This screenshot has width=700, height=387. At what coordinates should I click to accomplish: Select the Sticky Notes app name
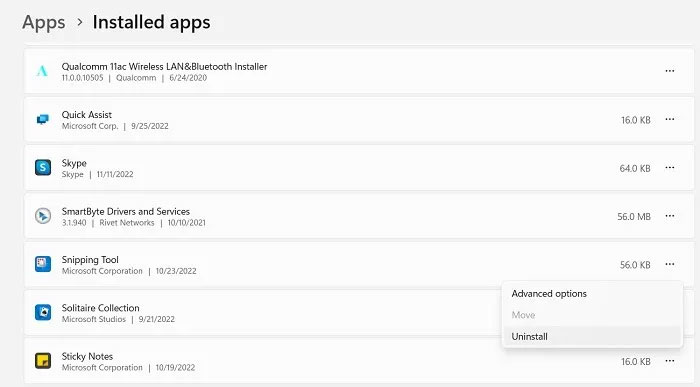[87, 356]
